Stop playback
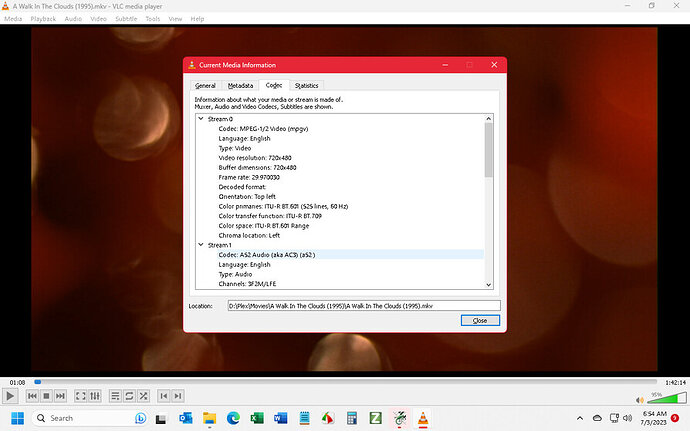The width and height of the screenshot is (690, 431). pos(46,396)
